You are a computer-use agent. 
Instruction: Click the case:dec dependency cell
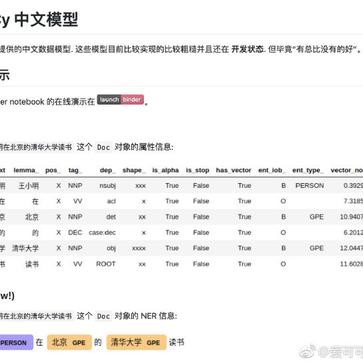click(x=102, y=233)
